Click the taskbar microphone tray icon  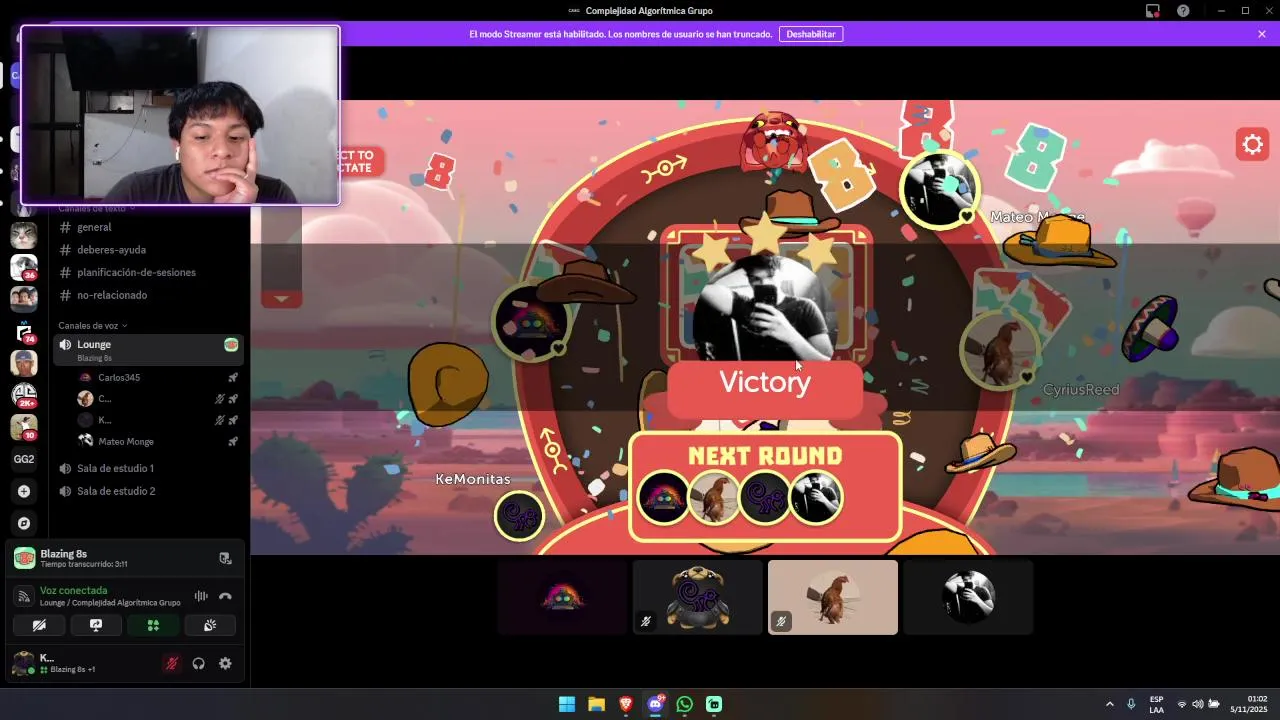pyautogui.click(x=1131, y=704)
